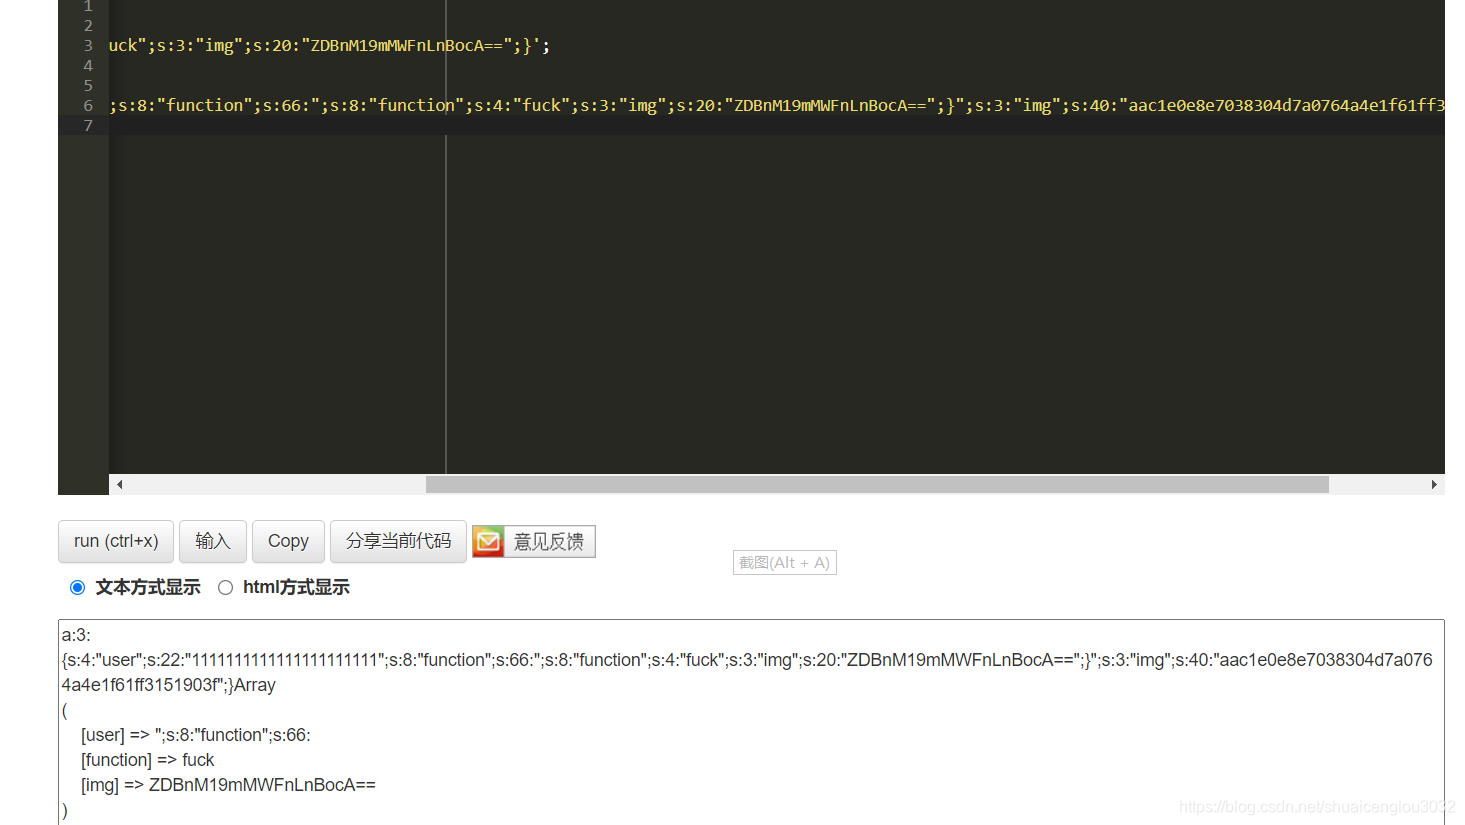Click output line '[img] => ZDBnM19mMWFnLnBocA=='

click(x=228, y=785)
